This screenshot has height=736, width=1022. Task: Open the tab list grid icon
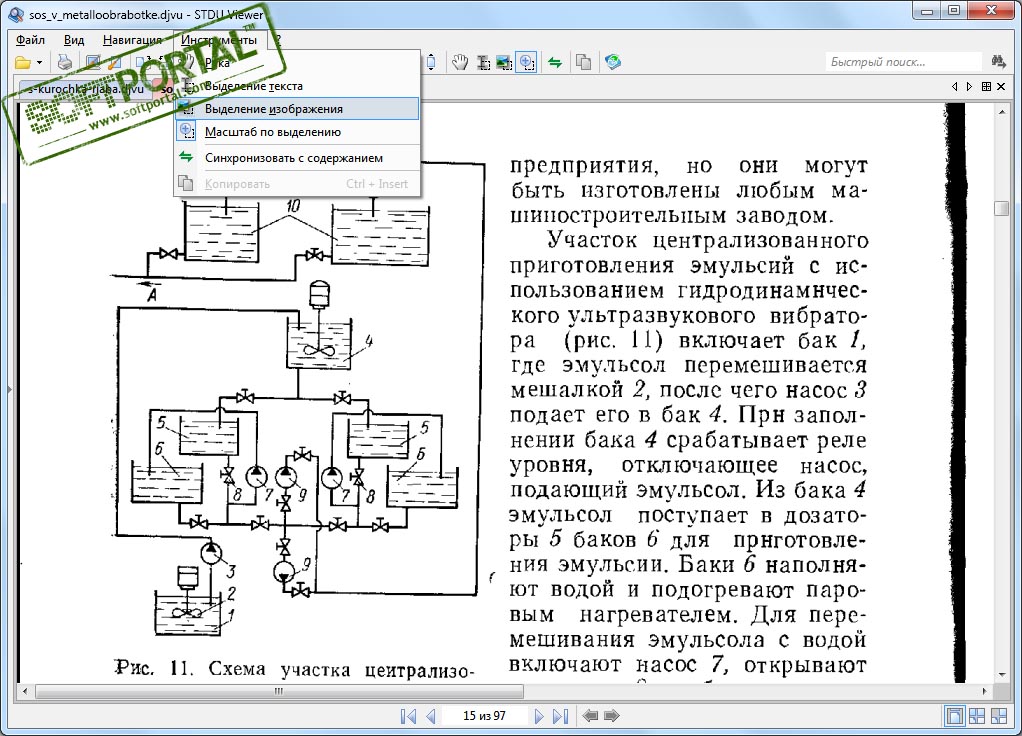click(986, 86)
